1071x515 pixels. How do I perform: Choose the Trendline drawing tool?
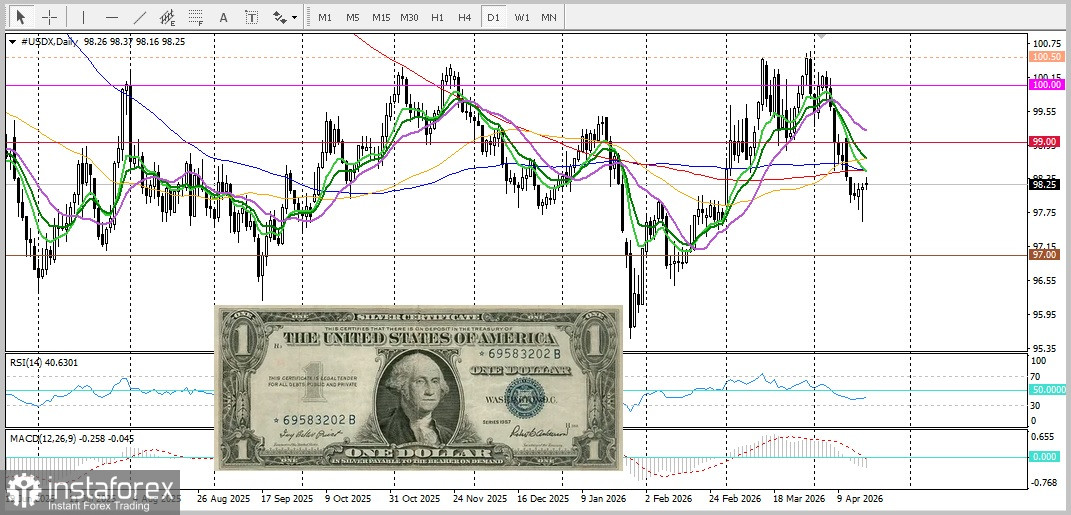(x=139, y=17)
